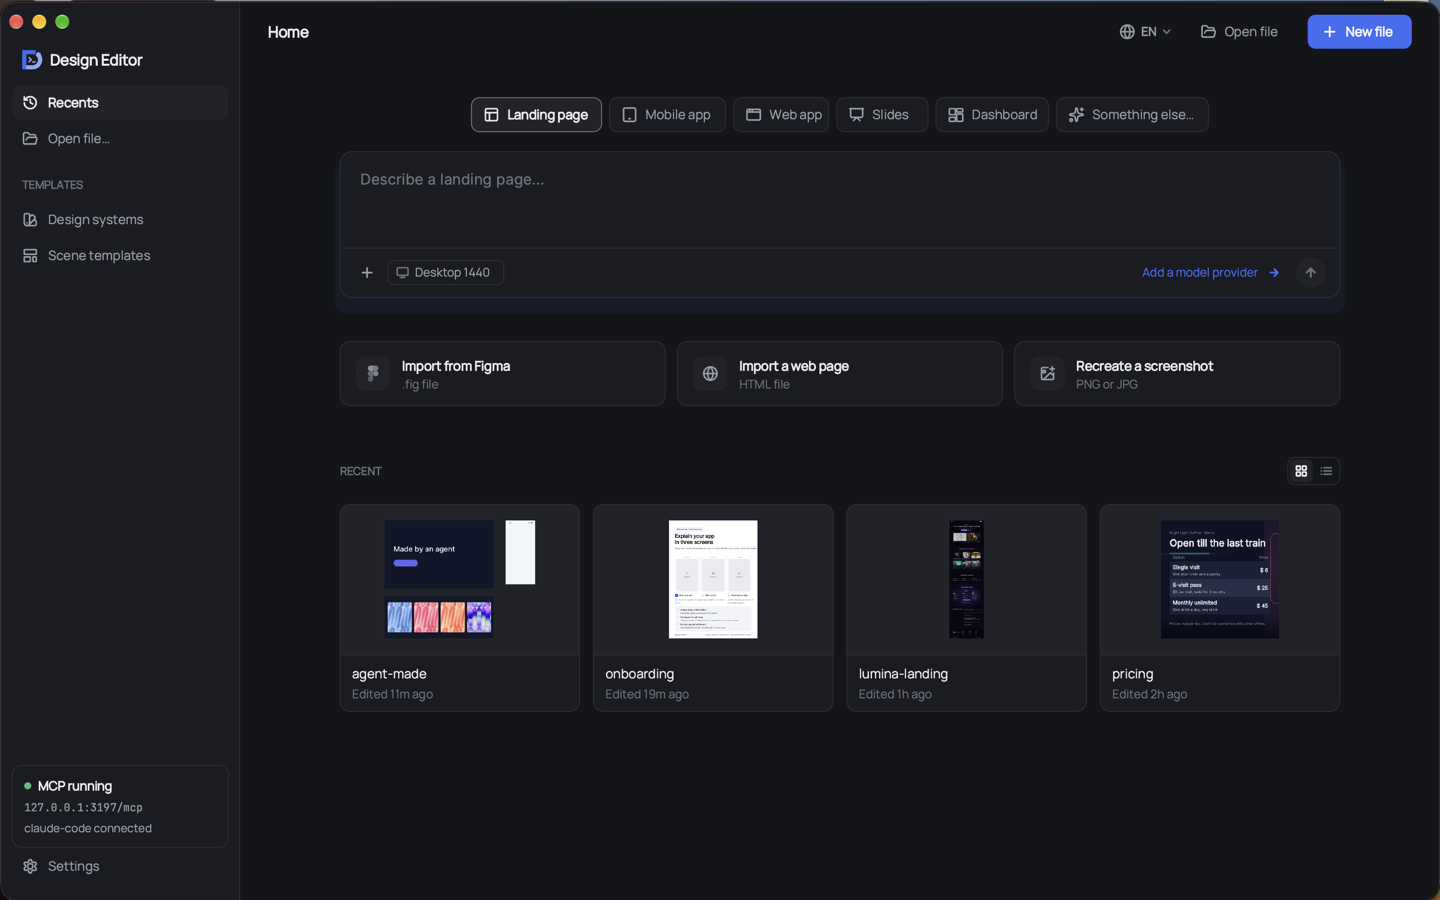Viewport: 1440px width, 900px height.
Task: Open the Desktop 1440 viewport selector
Action: click(445, 273)
